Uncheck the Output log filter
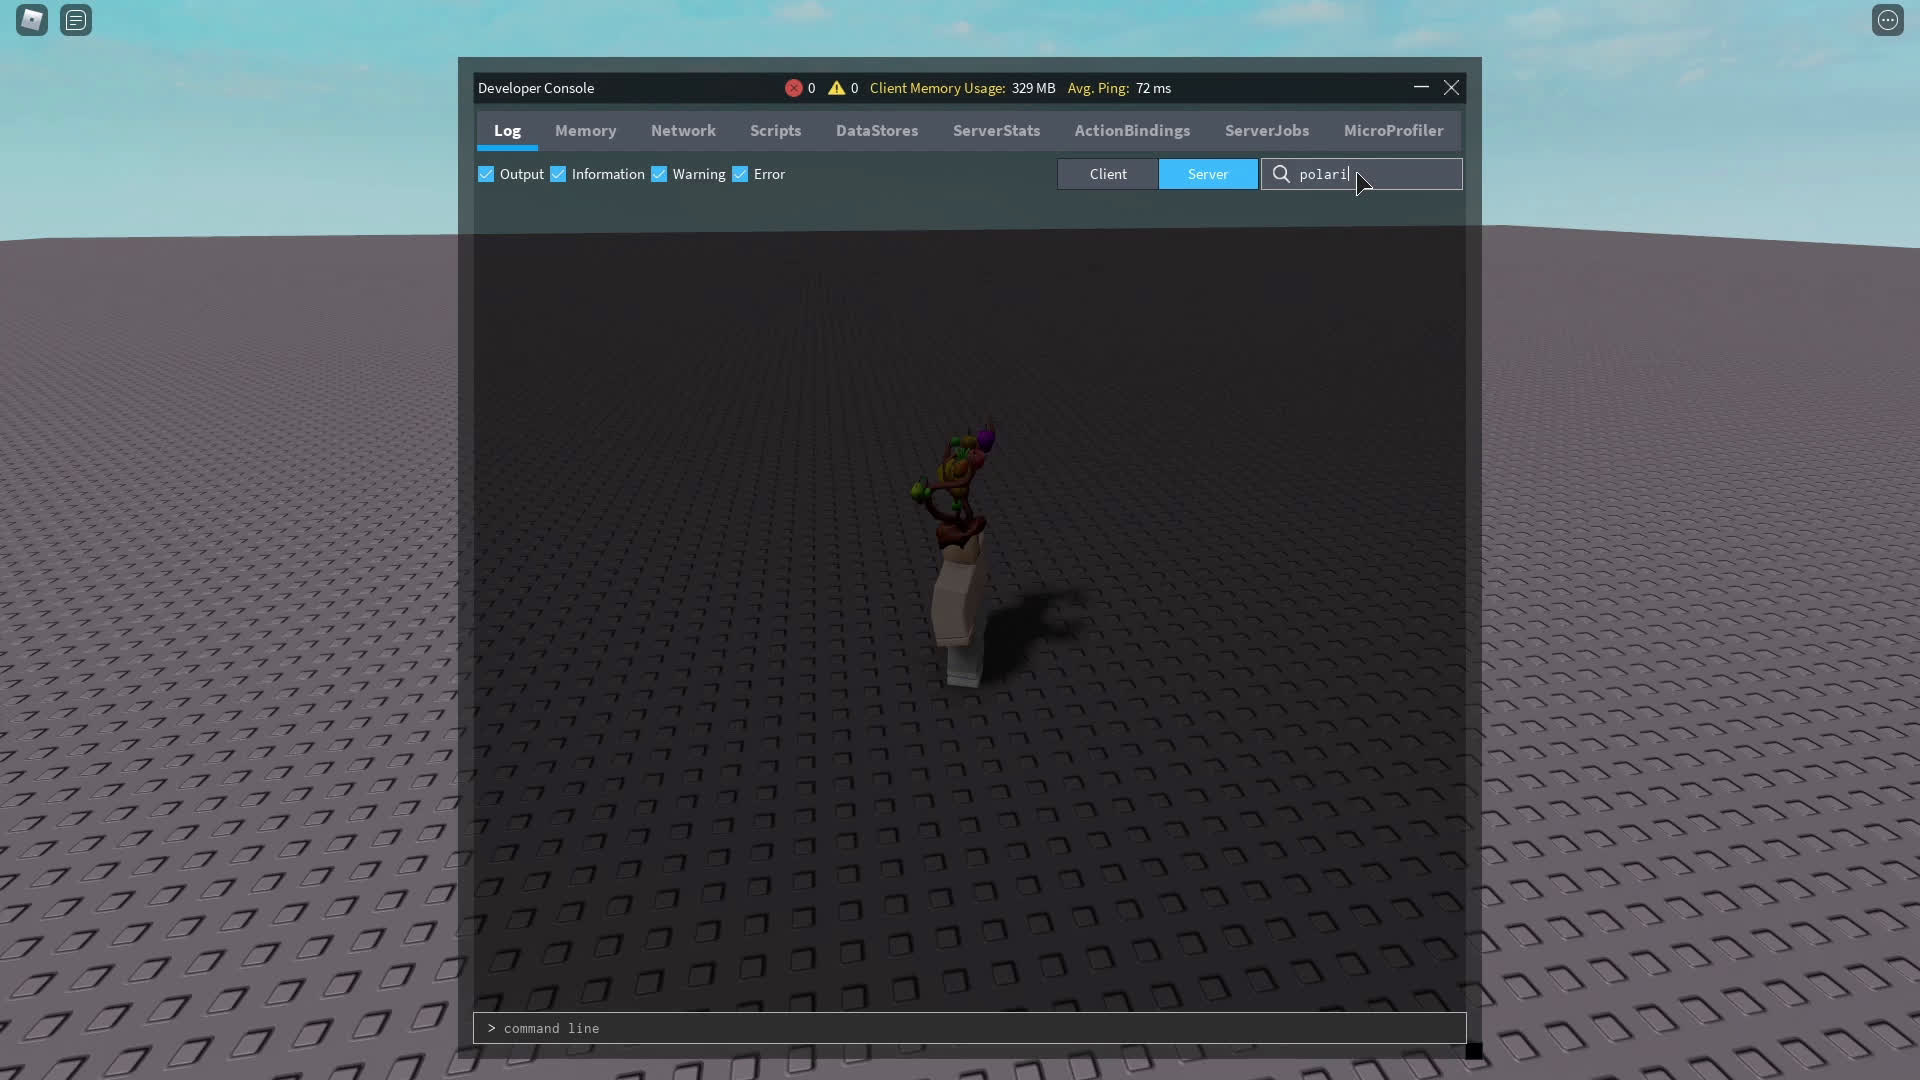1920x1080 pixels. [x=486, y=174]
